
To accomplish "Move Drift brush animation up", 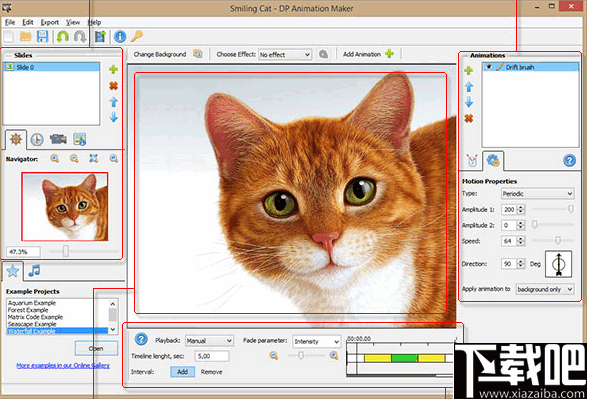I will point(468,87).
